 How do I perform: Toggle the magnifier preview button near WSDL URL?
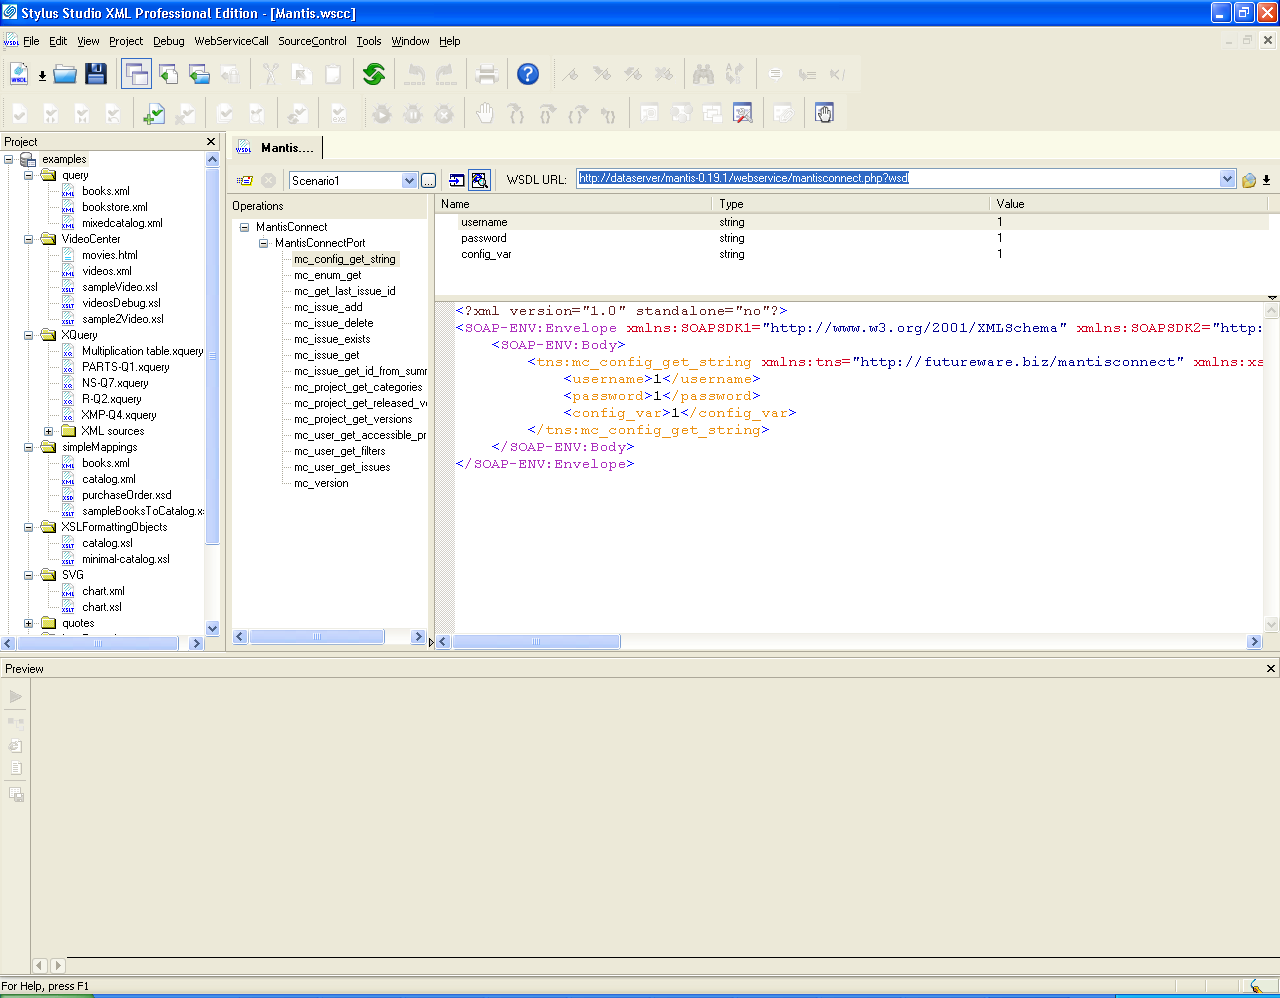pyautogui.click(x=480, y=180)
